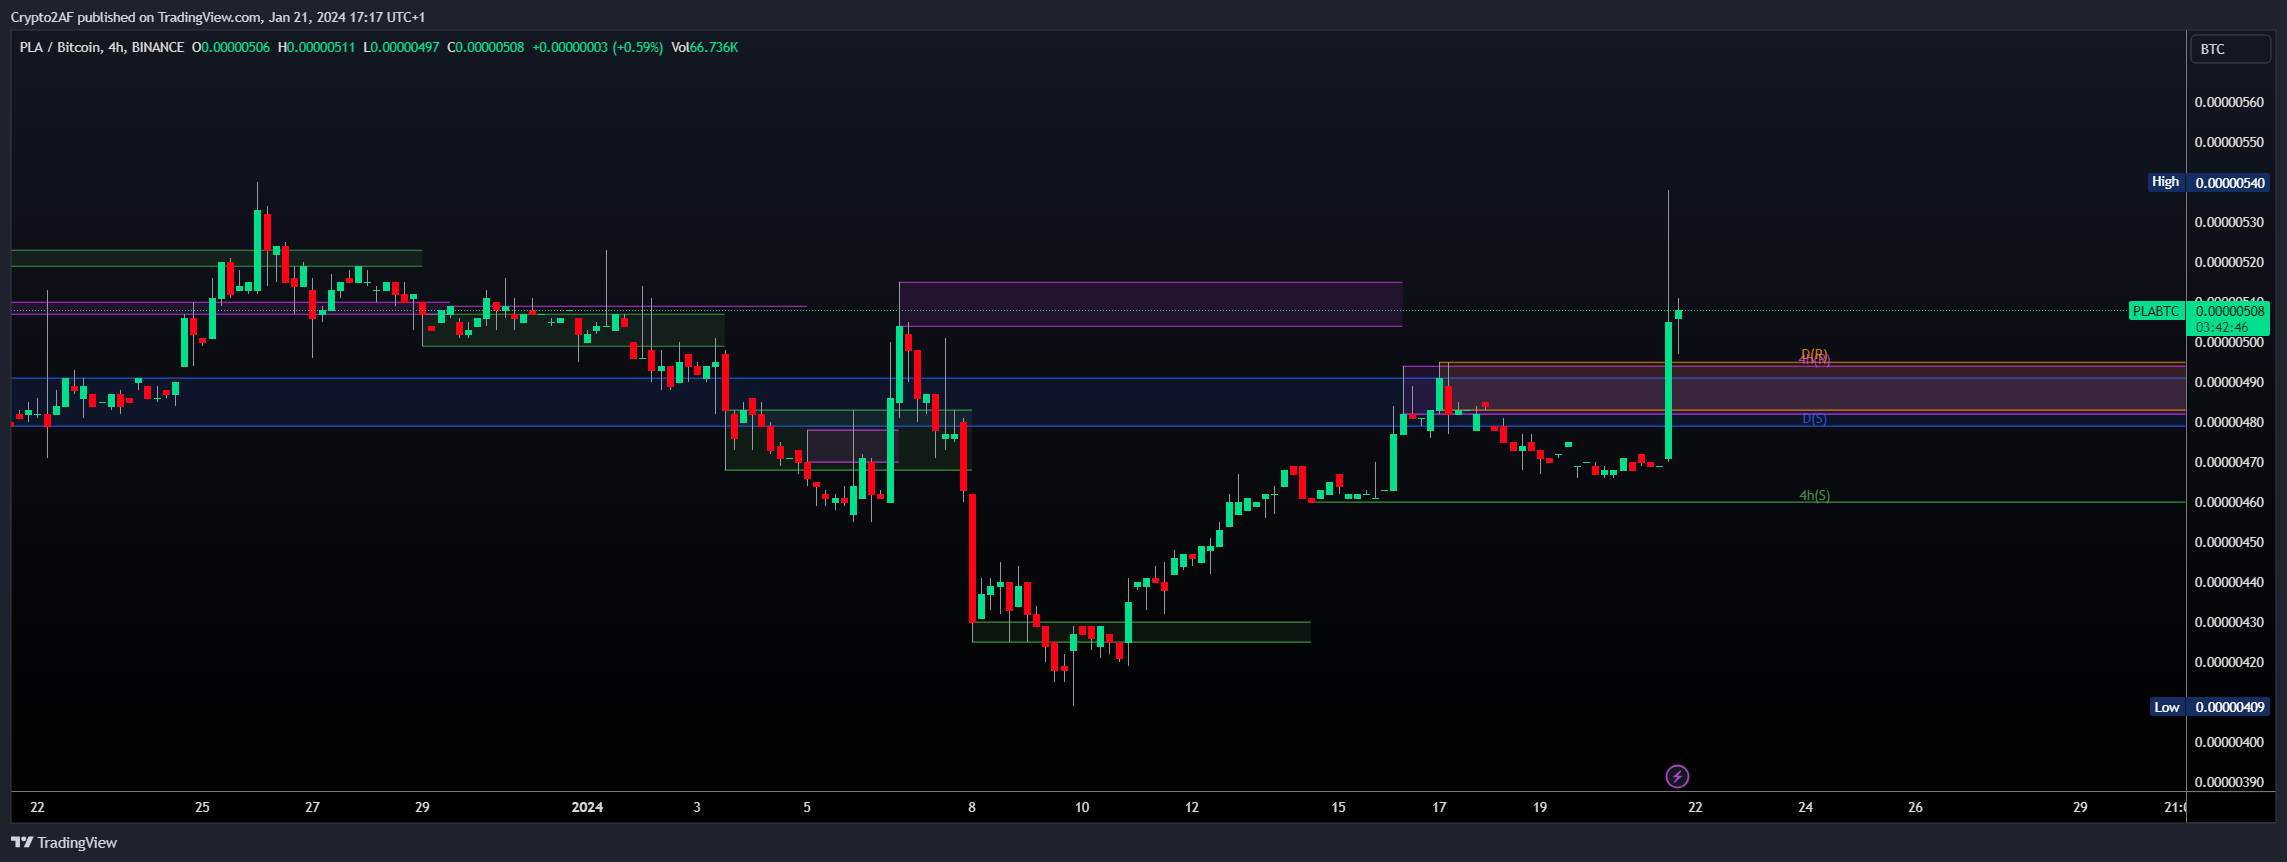Click the 0.00000390 price axis label
Screen dimensions: 2287x862
point(2229,782)
